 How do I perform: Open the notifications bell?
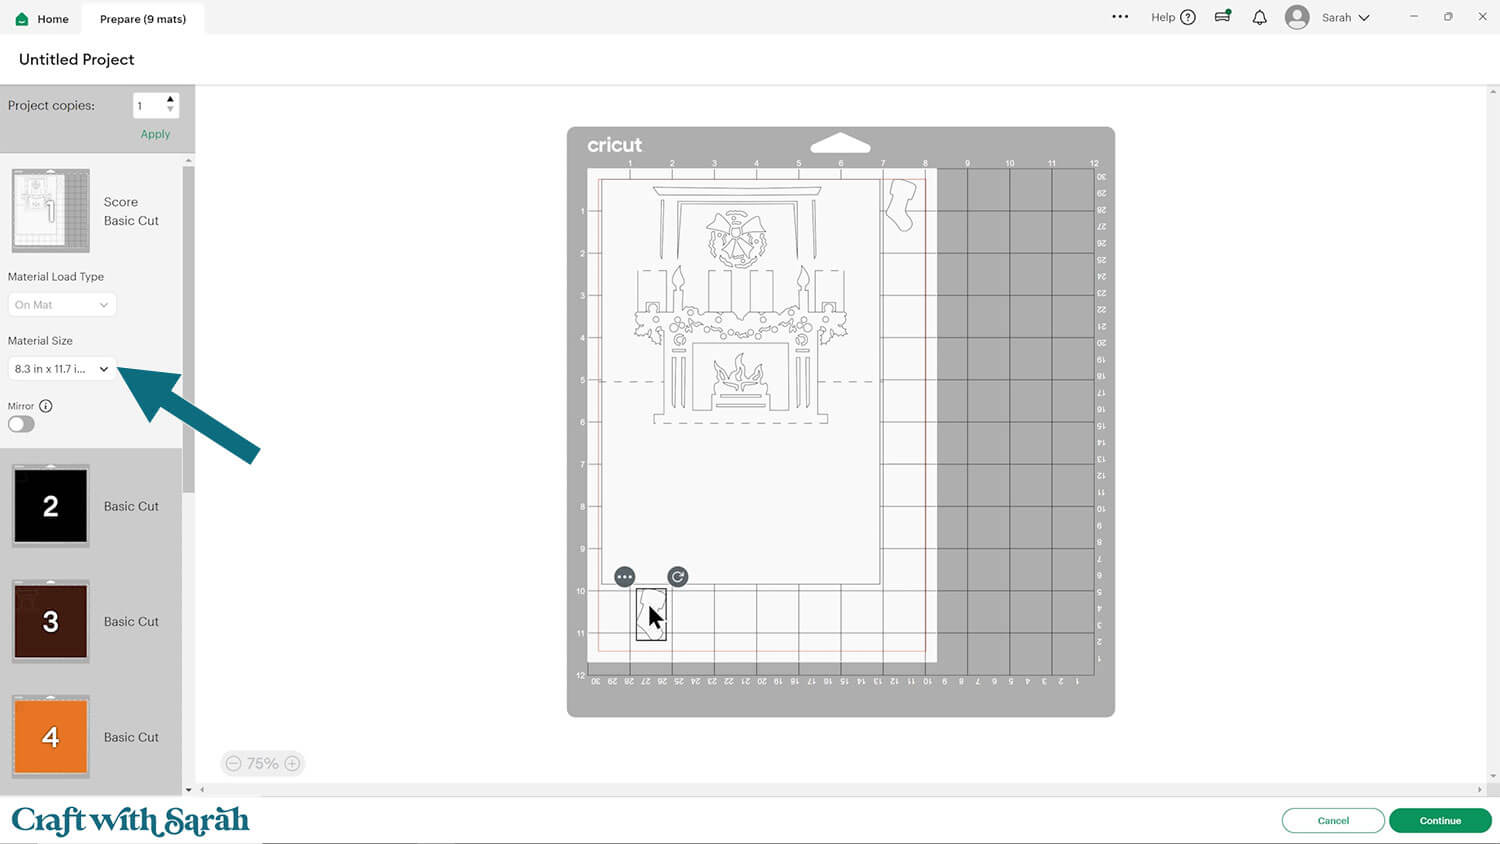[x=1259, y=17]
